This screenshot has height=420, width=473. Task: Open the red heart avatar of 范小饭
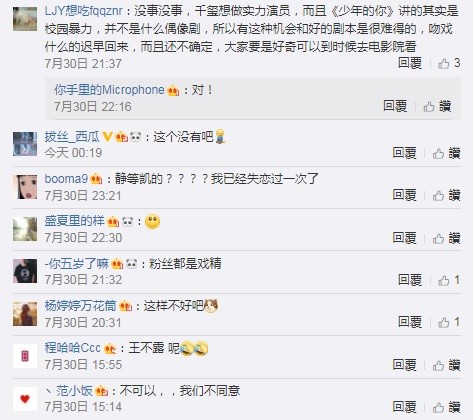point(25,399)
